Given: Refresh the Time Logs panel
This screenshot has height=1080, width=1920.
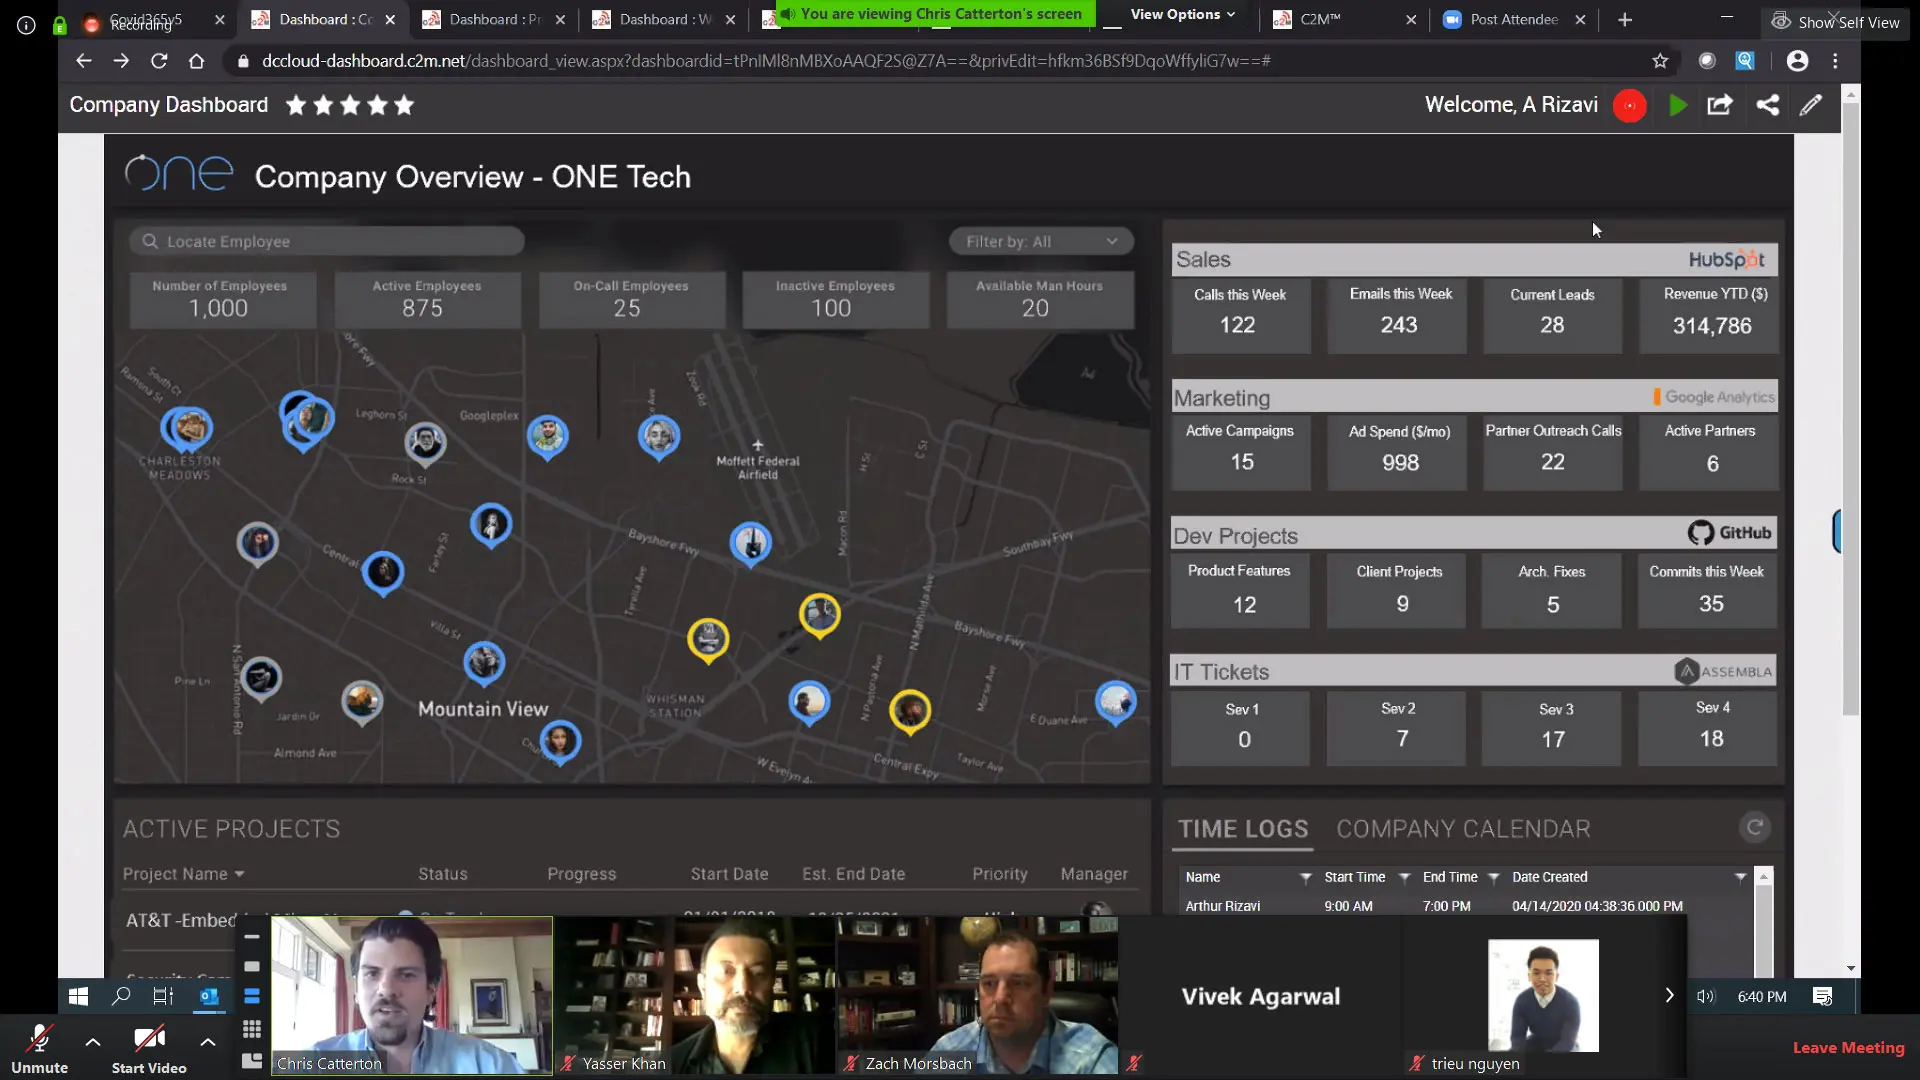Looking at the screenshot, I should coord(1754,827).
